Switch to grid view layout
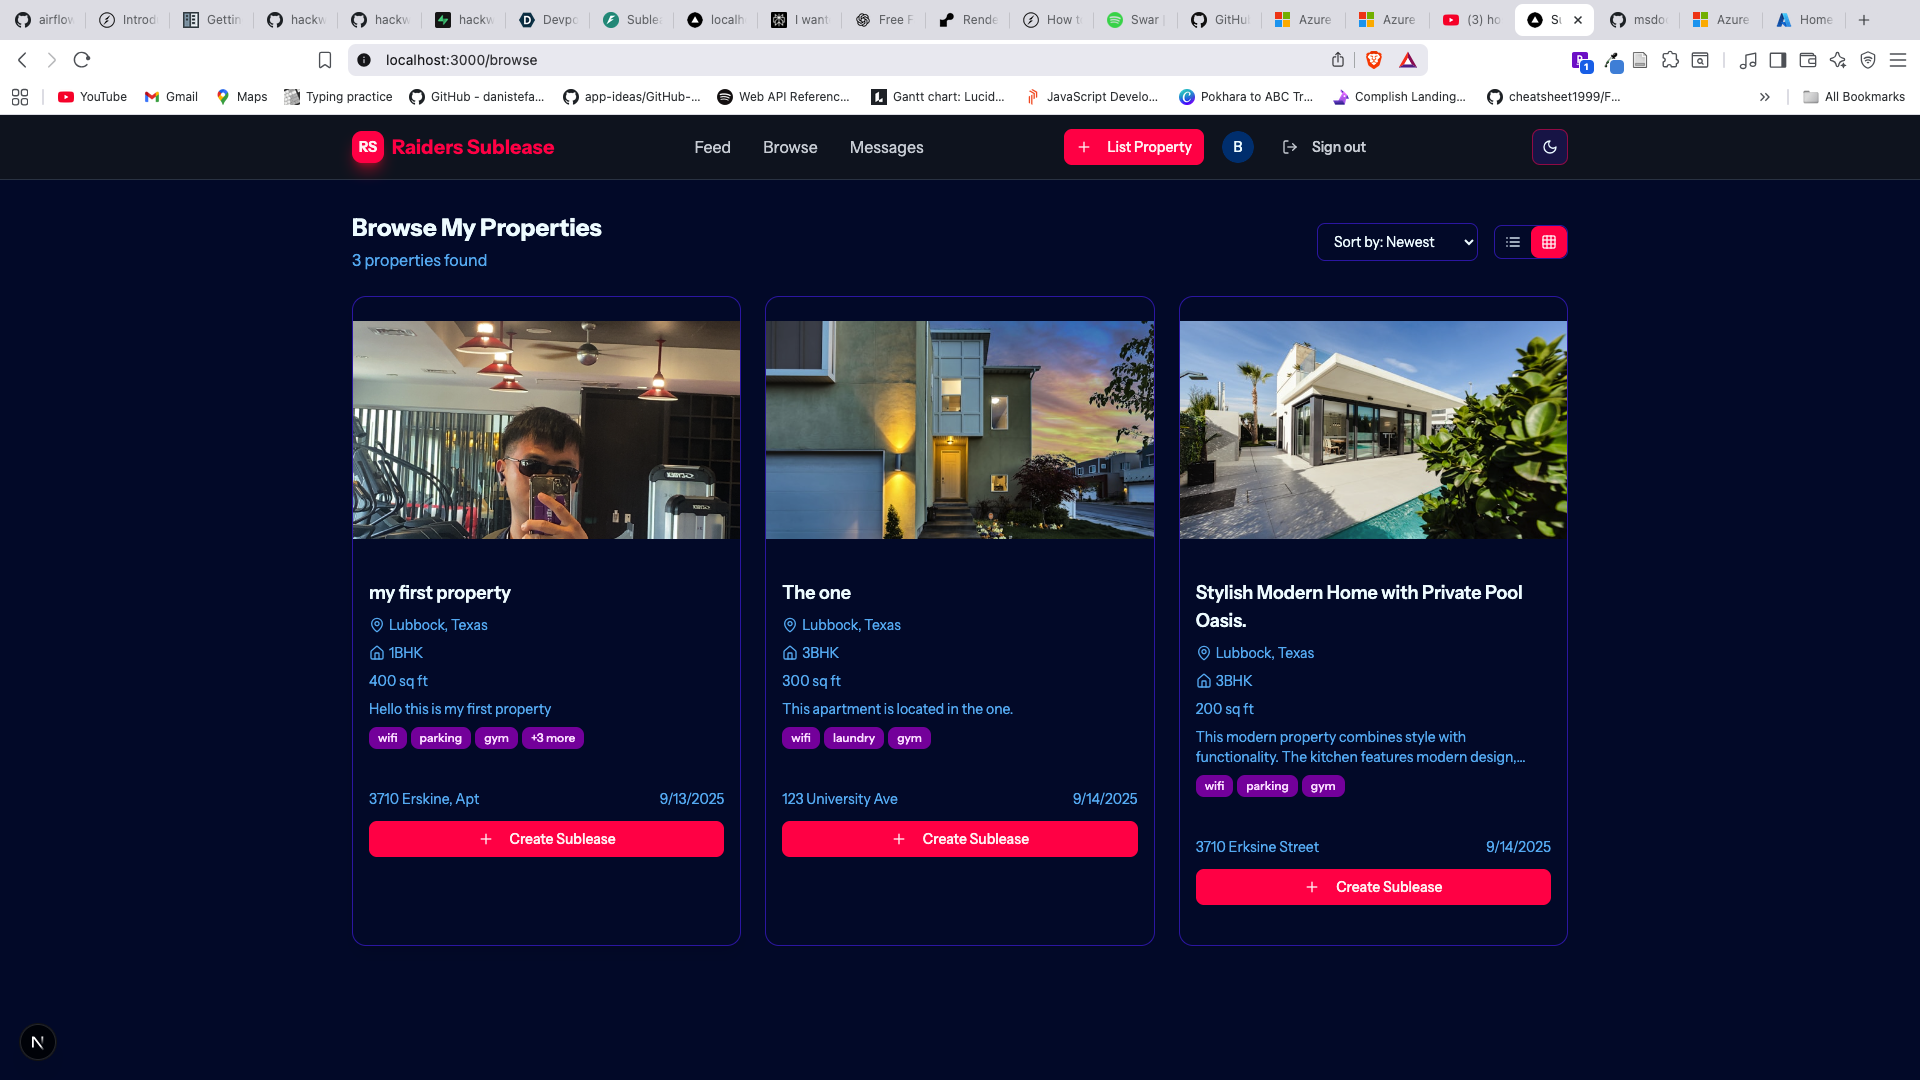This screenshot has height=1080, width=1920. [1549, 242]
